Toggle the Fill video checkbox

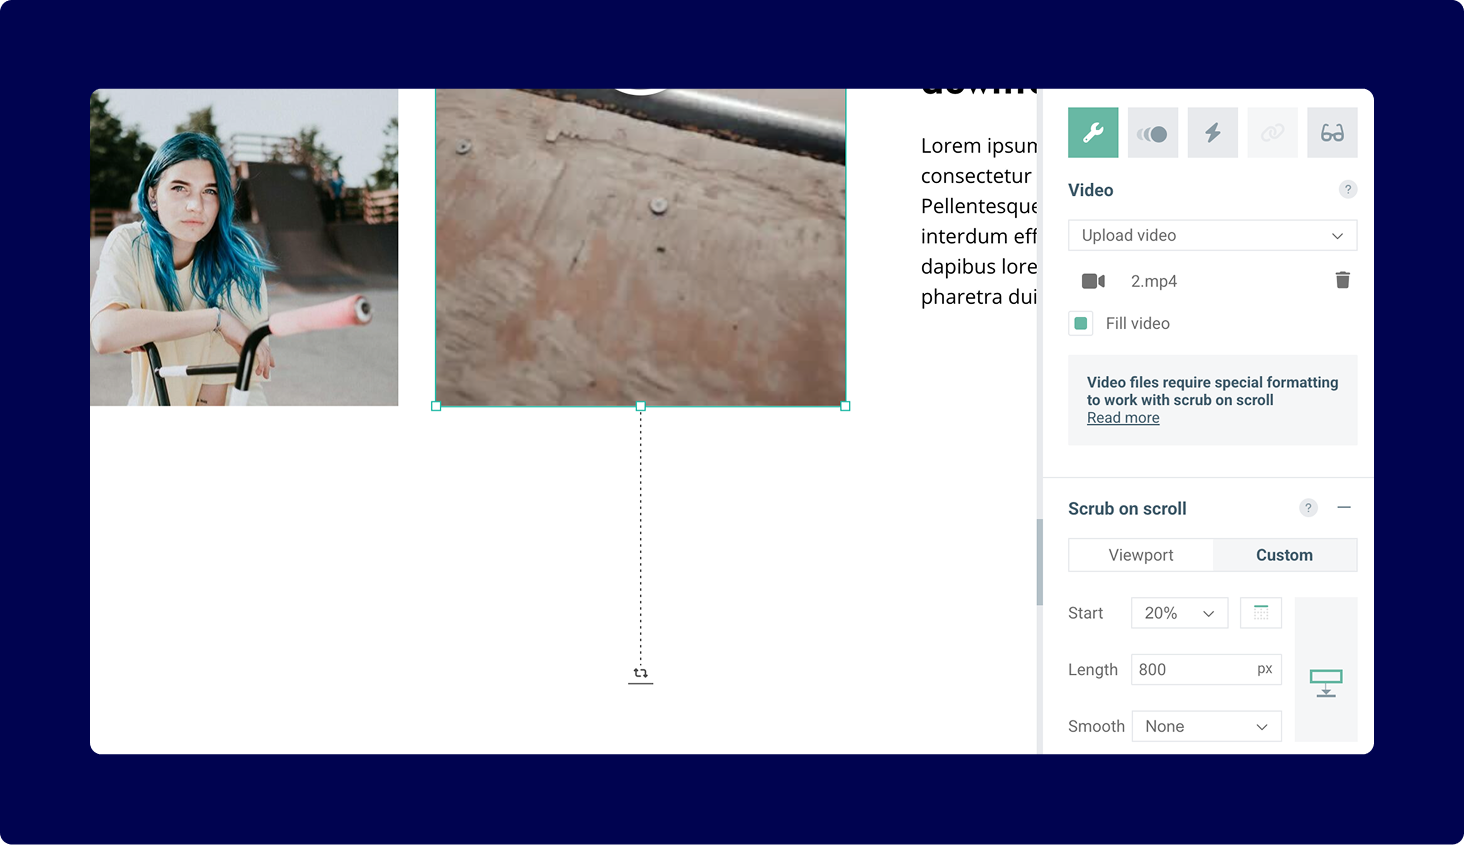1081,323
